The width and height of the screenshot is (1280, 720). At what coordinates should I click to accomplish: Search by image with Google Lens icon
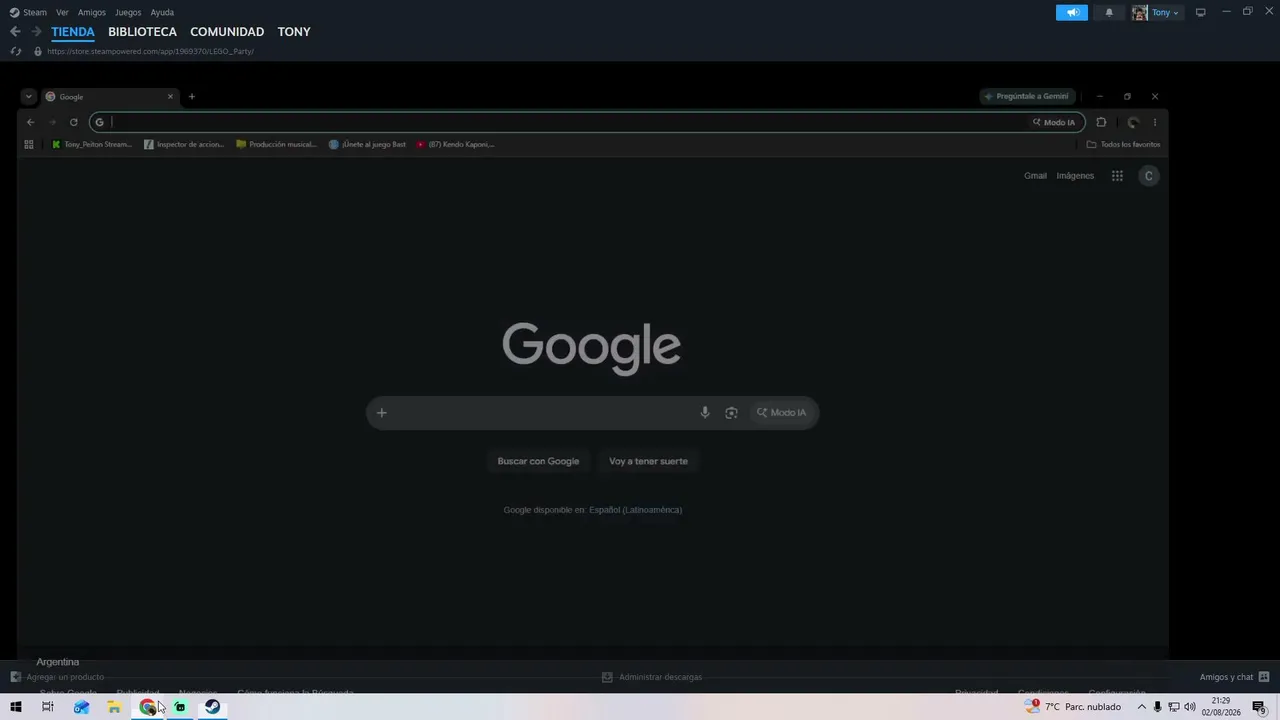coord(731,413)
